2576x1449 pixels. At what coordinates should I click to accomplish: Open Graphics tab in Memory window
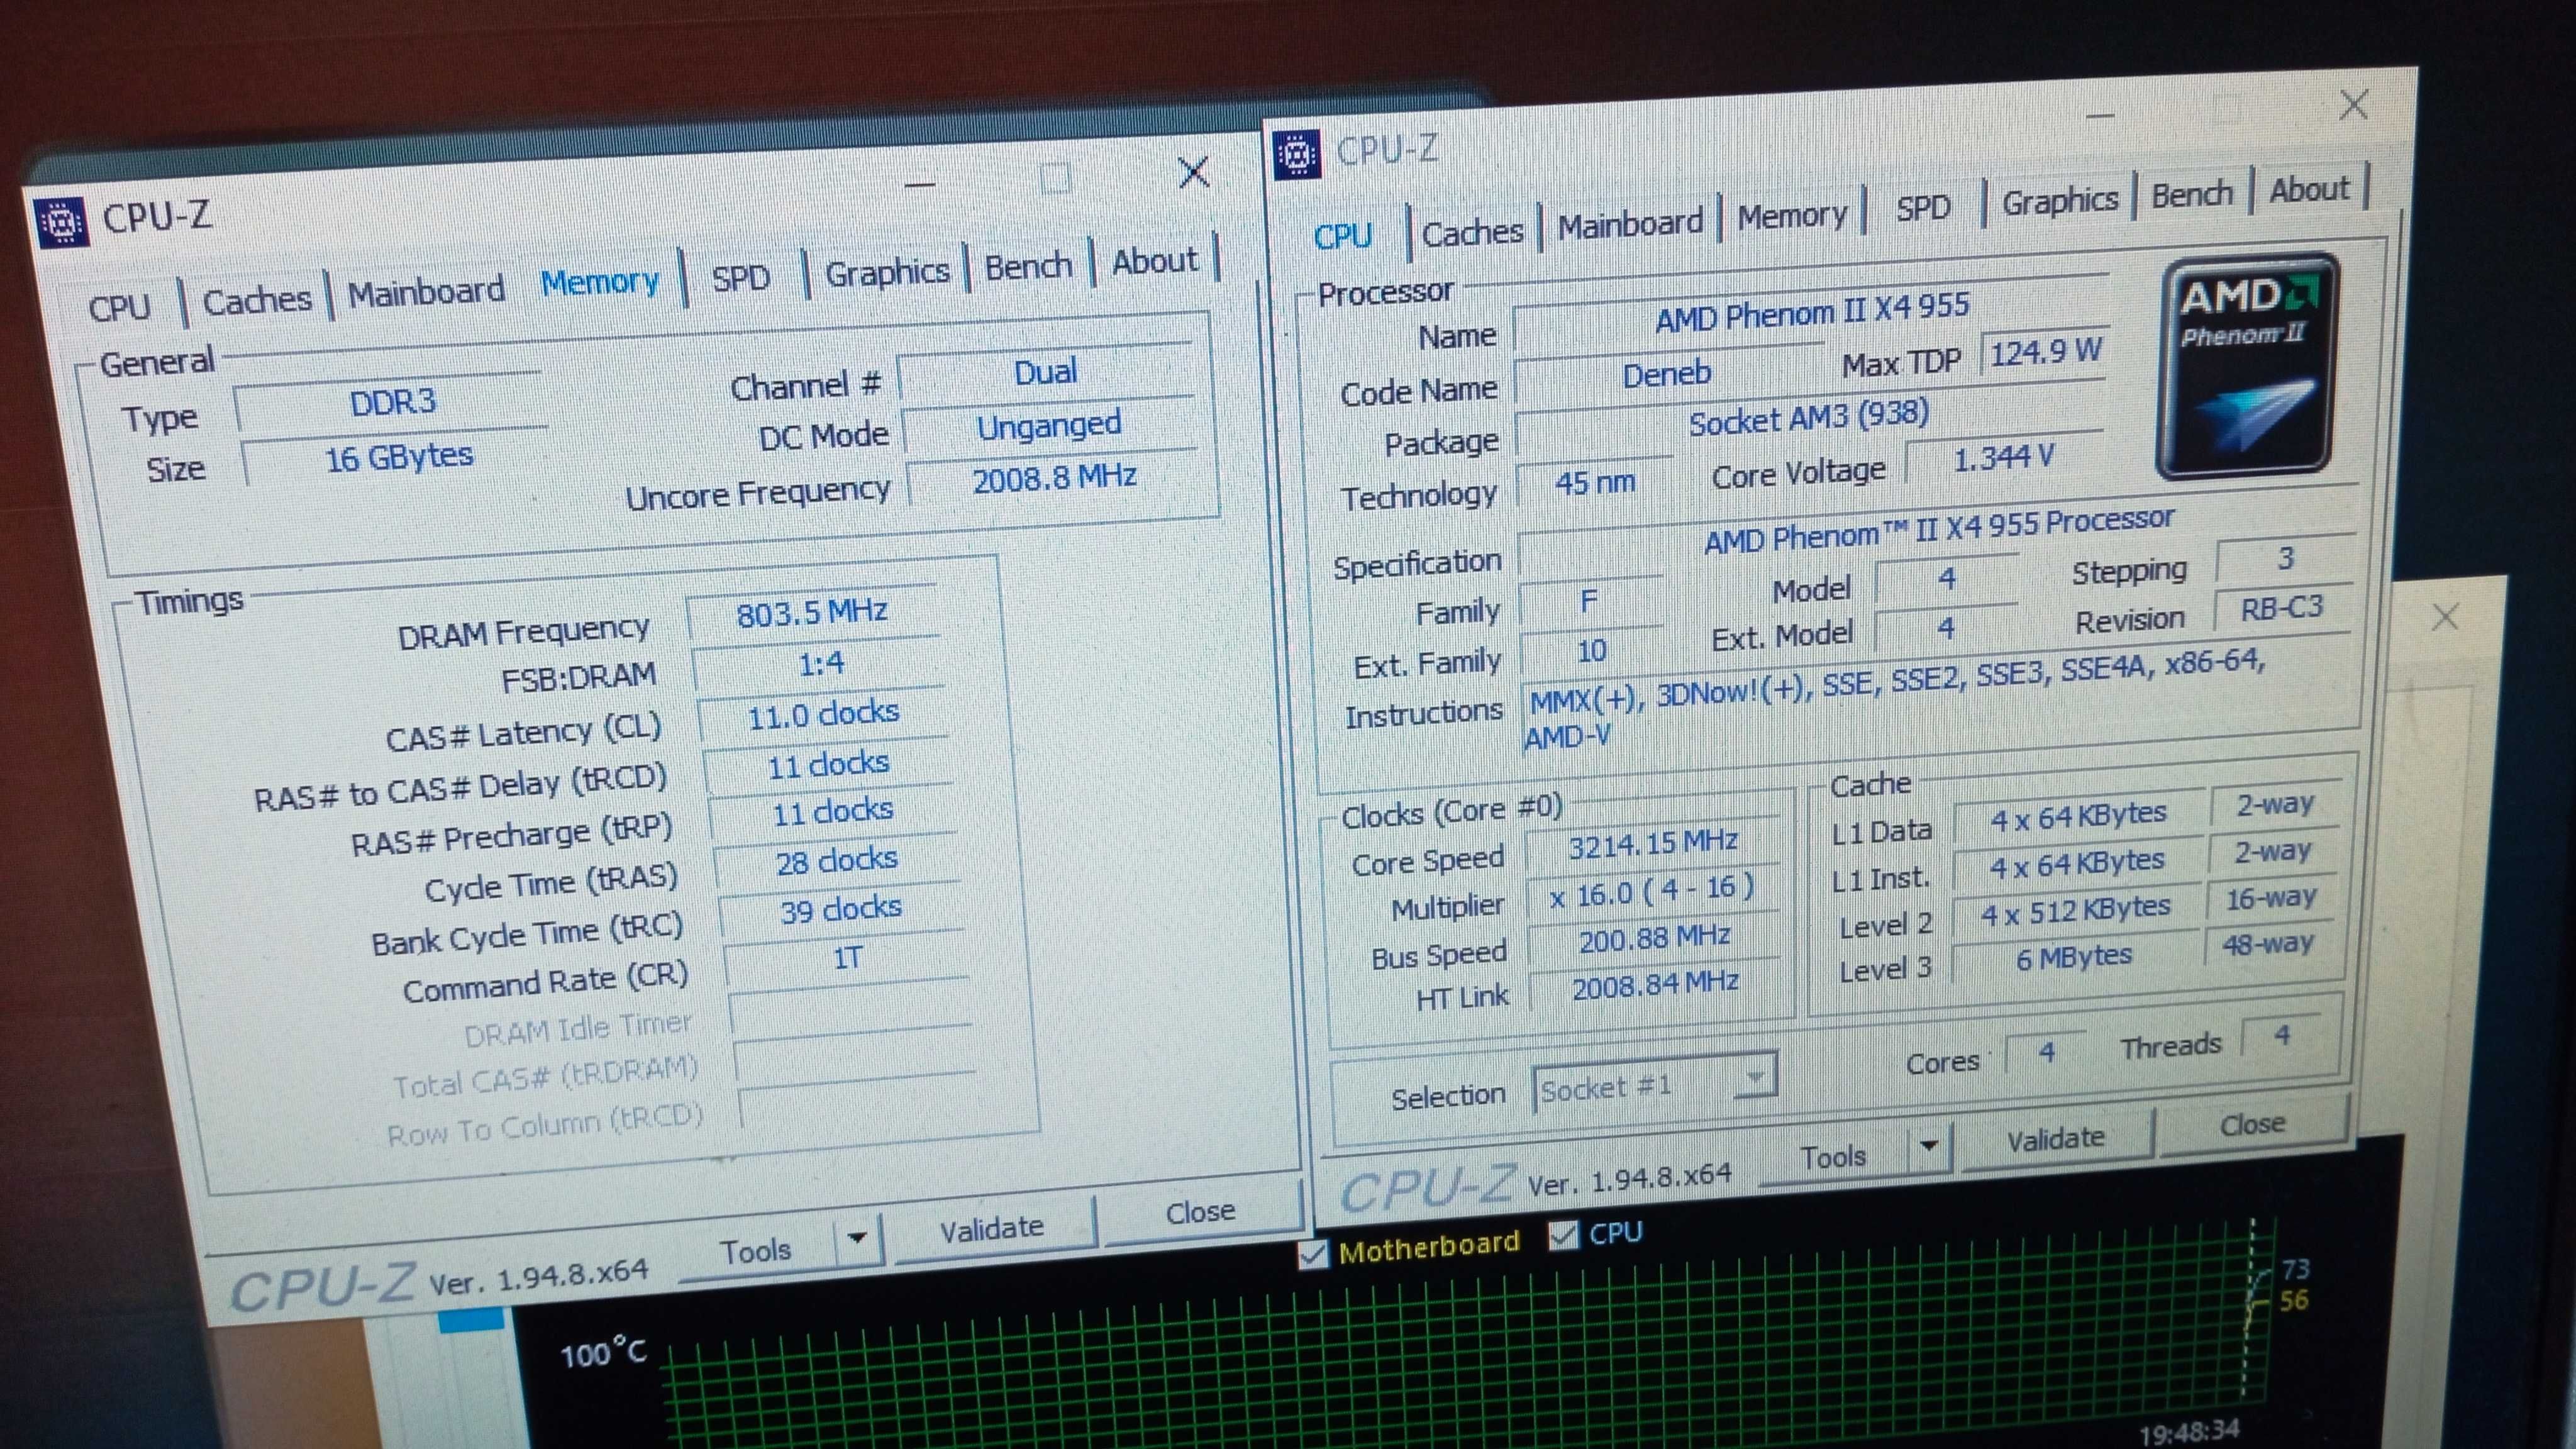pyautogui.click(x=887, y=272)
